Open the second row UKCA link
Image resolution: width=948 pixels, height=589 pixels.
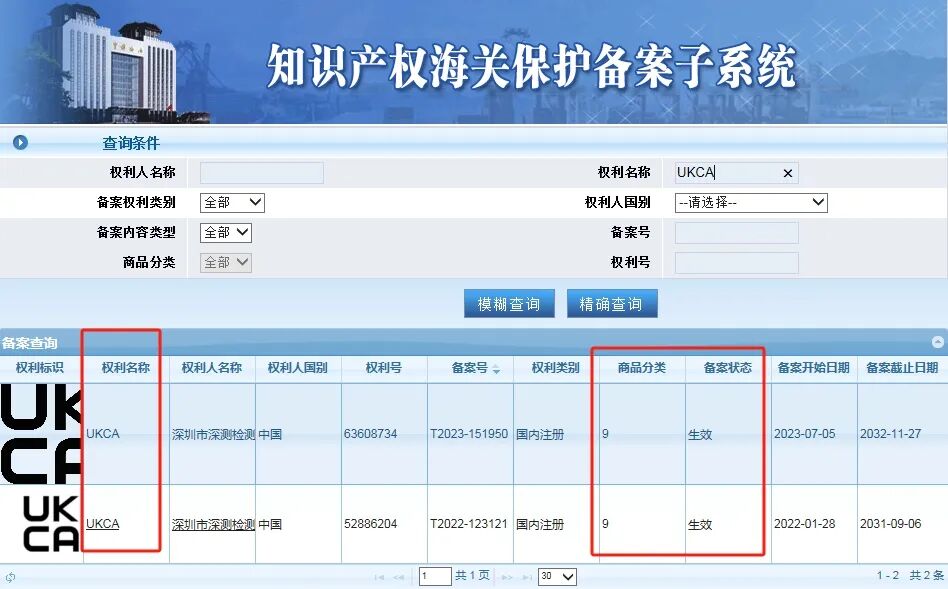coord(102,524)
